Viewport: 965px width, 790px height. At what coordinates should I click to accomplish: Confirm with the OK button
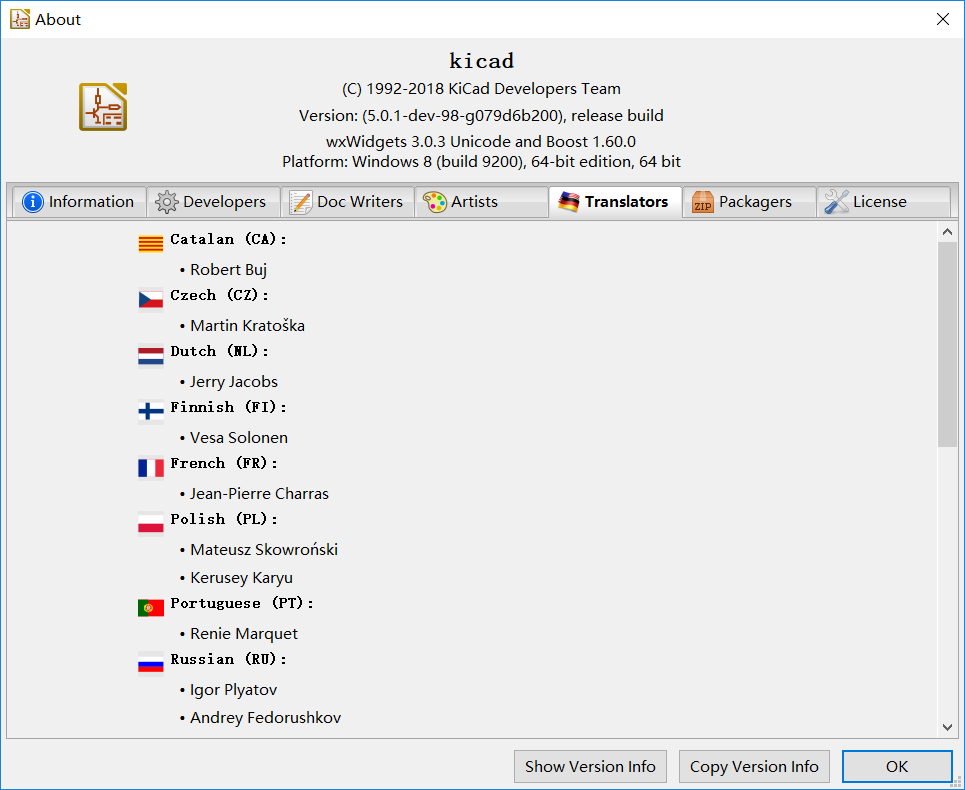[897, 767]
